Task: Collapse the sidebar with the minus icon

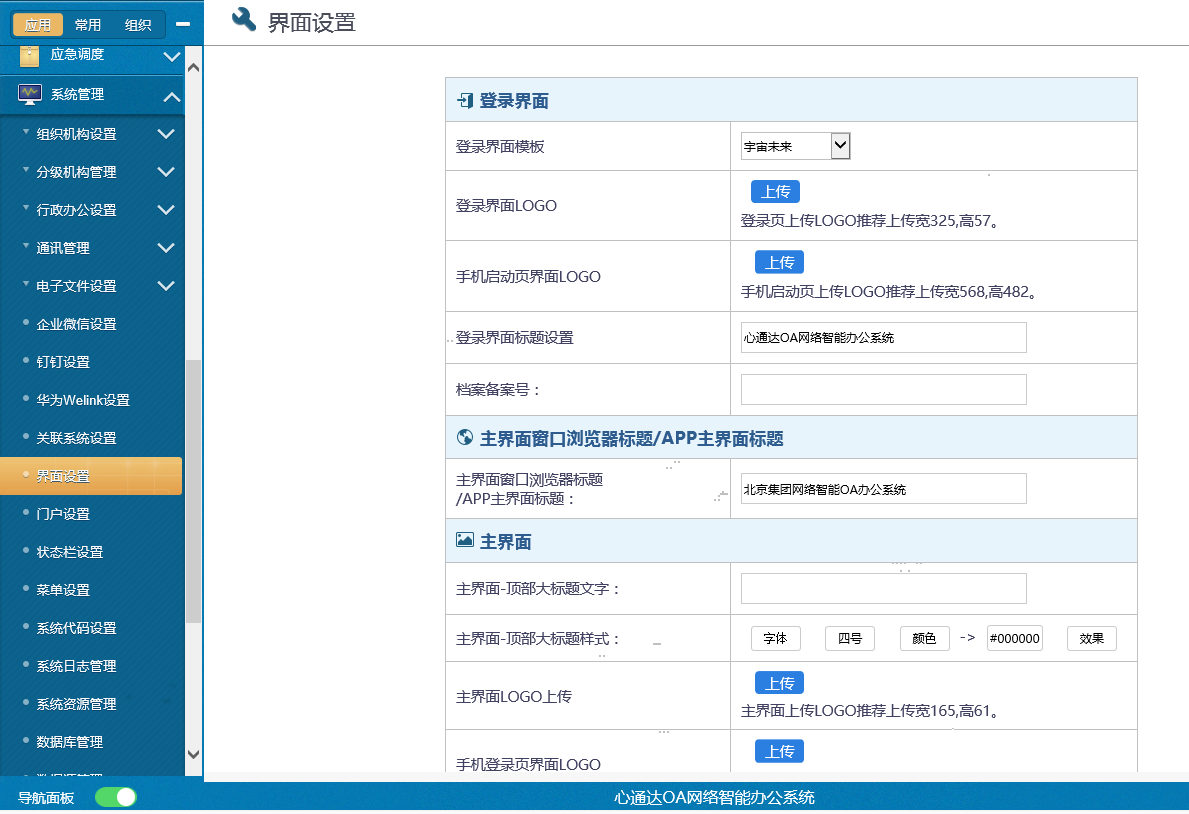Action: [x=183, y=24]
